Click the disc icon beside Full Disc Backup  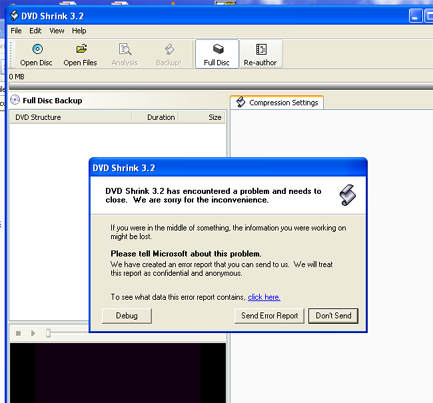click(x=15, y=100)
